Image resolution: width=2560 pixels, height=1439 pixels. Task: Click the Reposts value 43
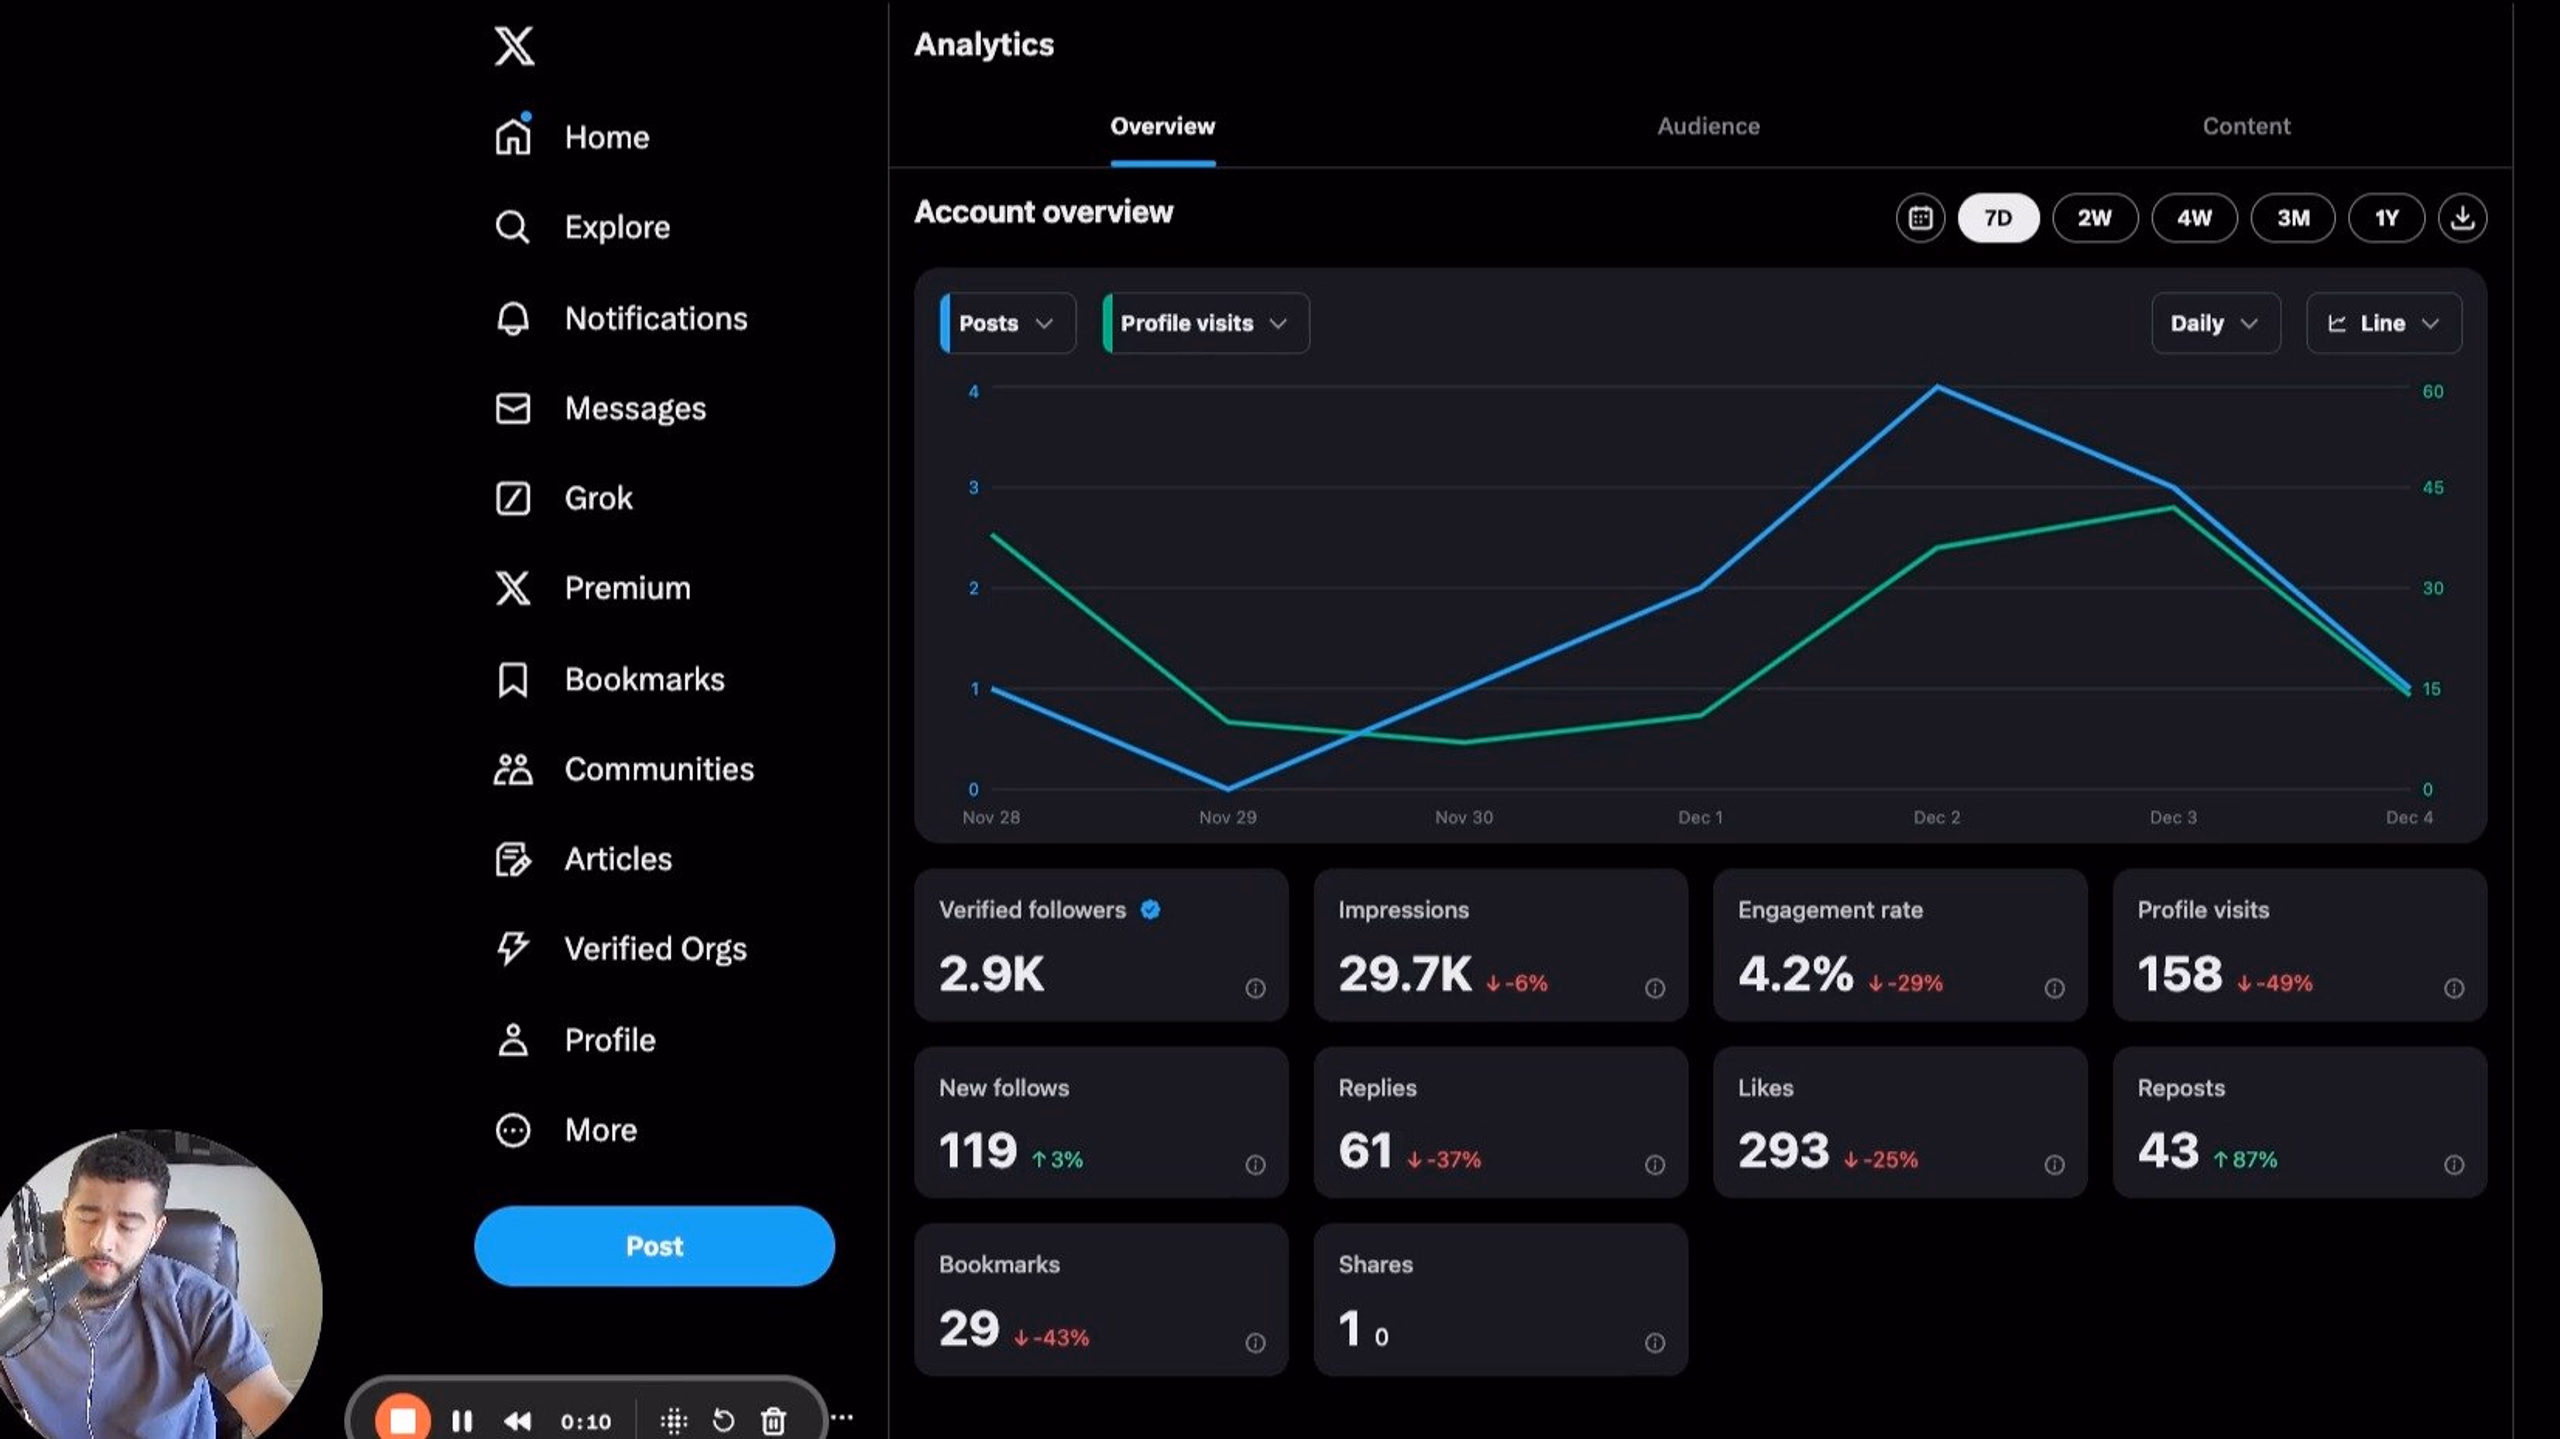click(x=2168, y=1150)
